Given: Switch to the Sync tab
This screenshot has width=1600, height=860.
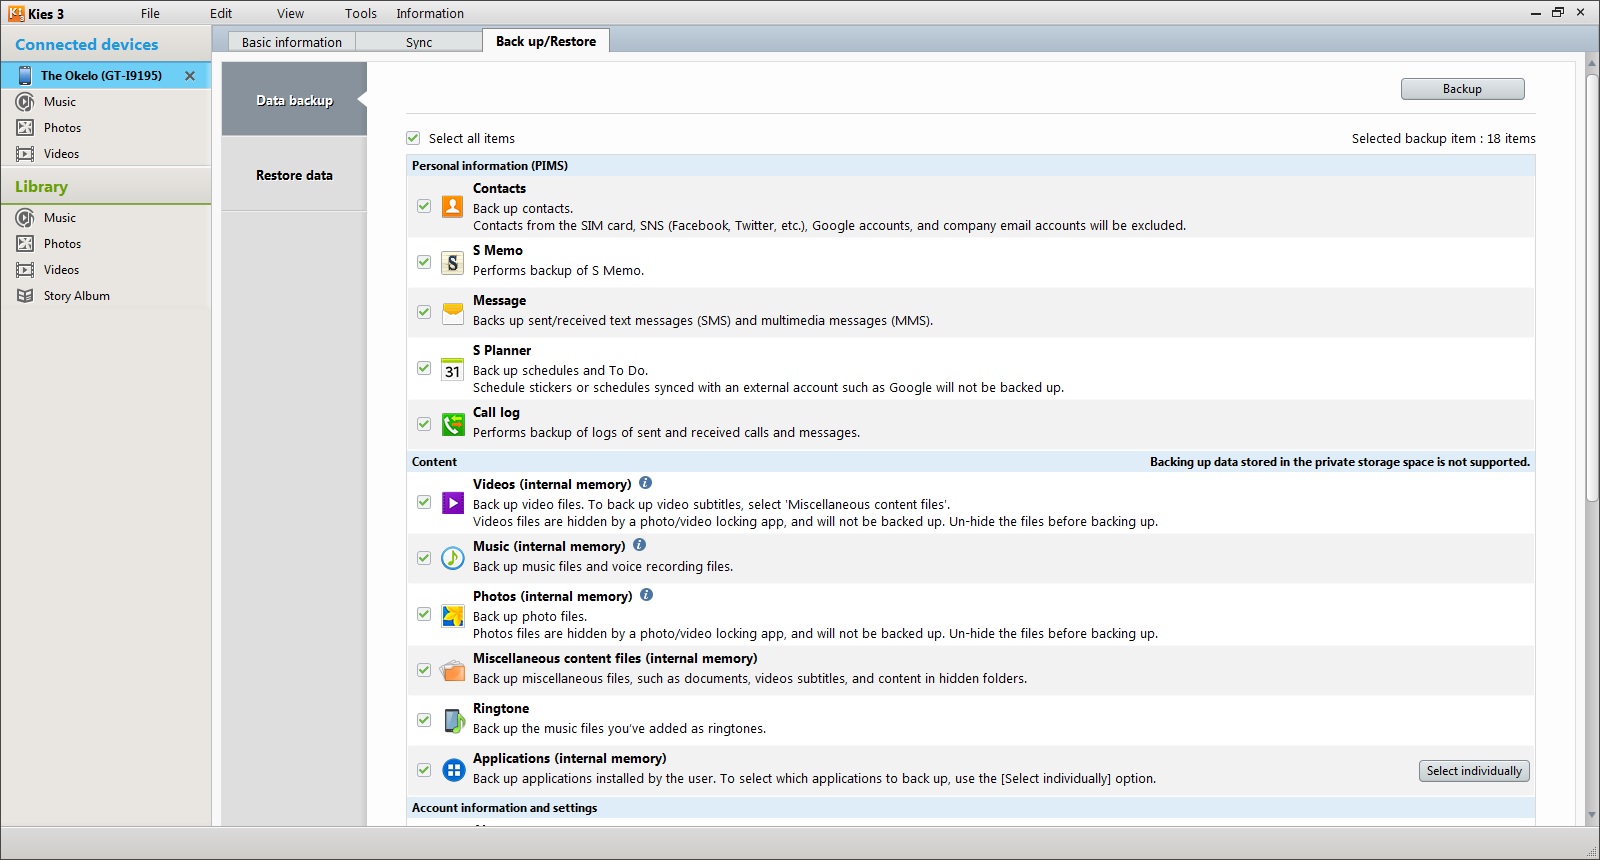Looking at the screenshot, I should point(419,42).
